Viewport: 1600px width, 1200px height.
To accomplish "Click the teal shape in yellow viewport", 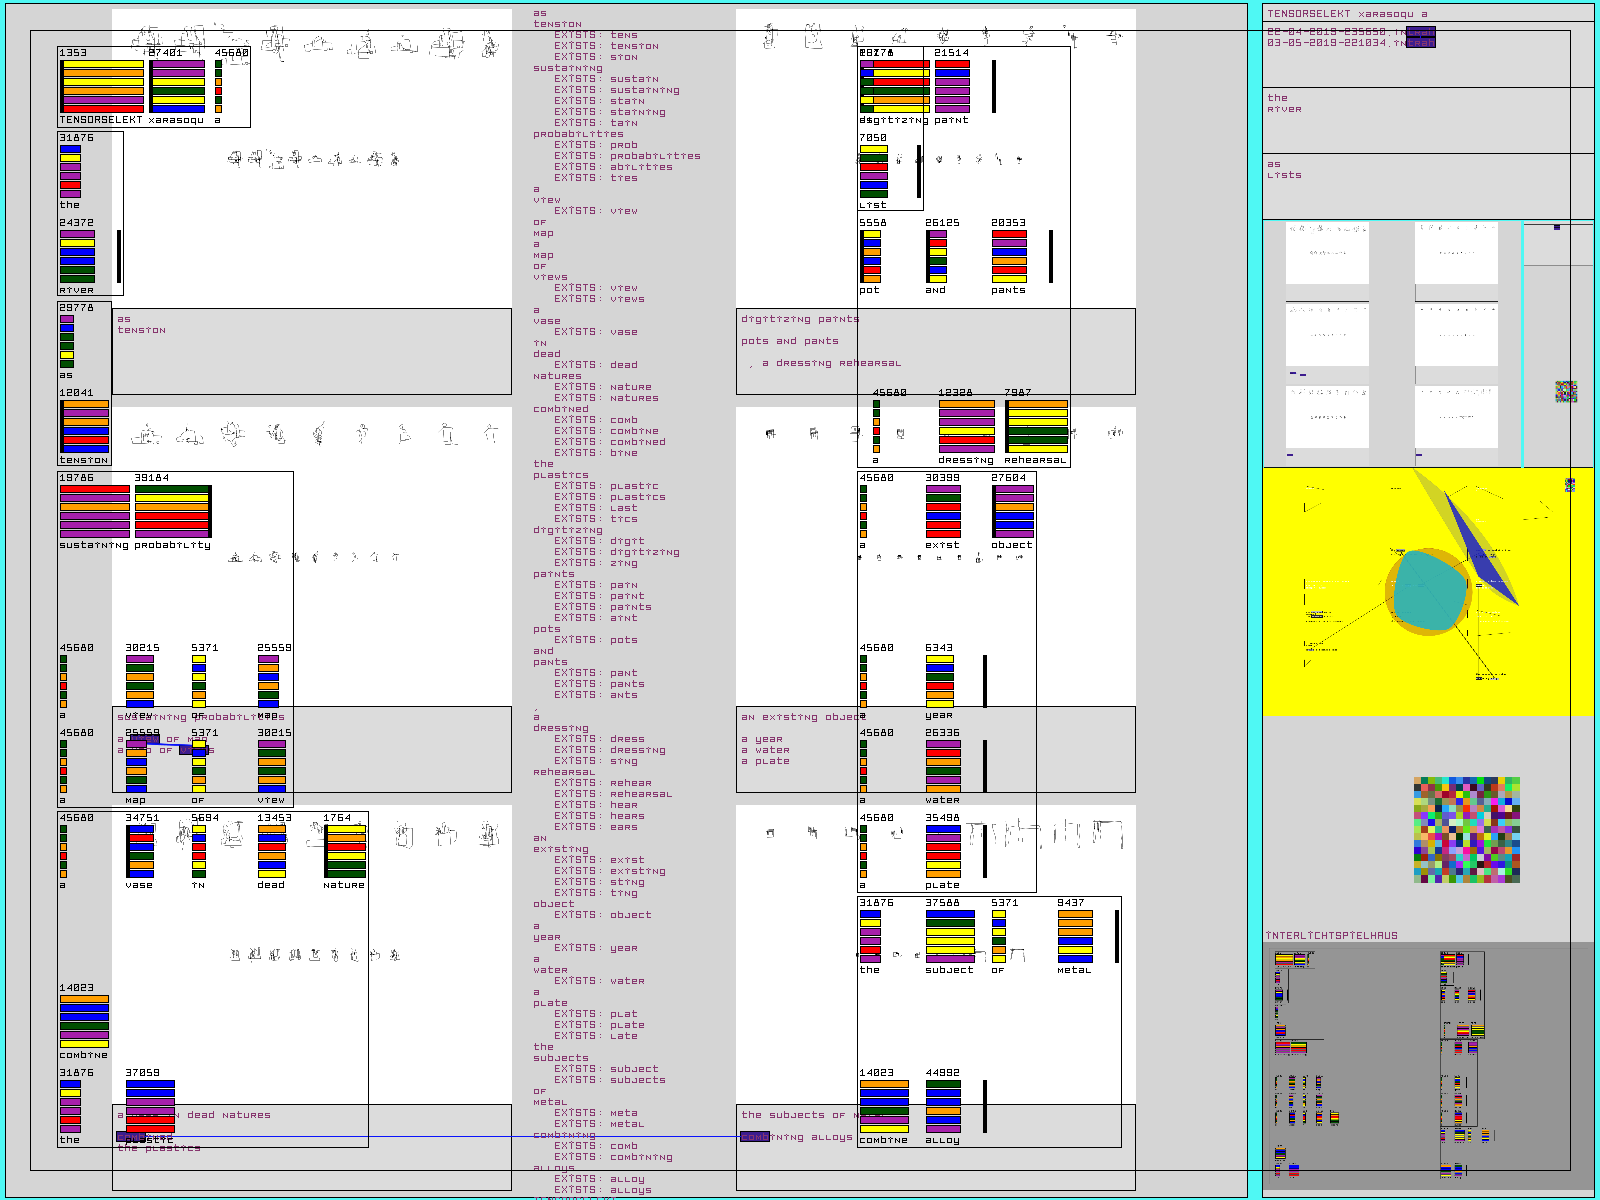I will click(x=1430, y=590).
